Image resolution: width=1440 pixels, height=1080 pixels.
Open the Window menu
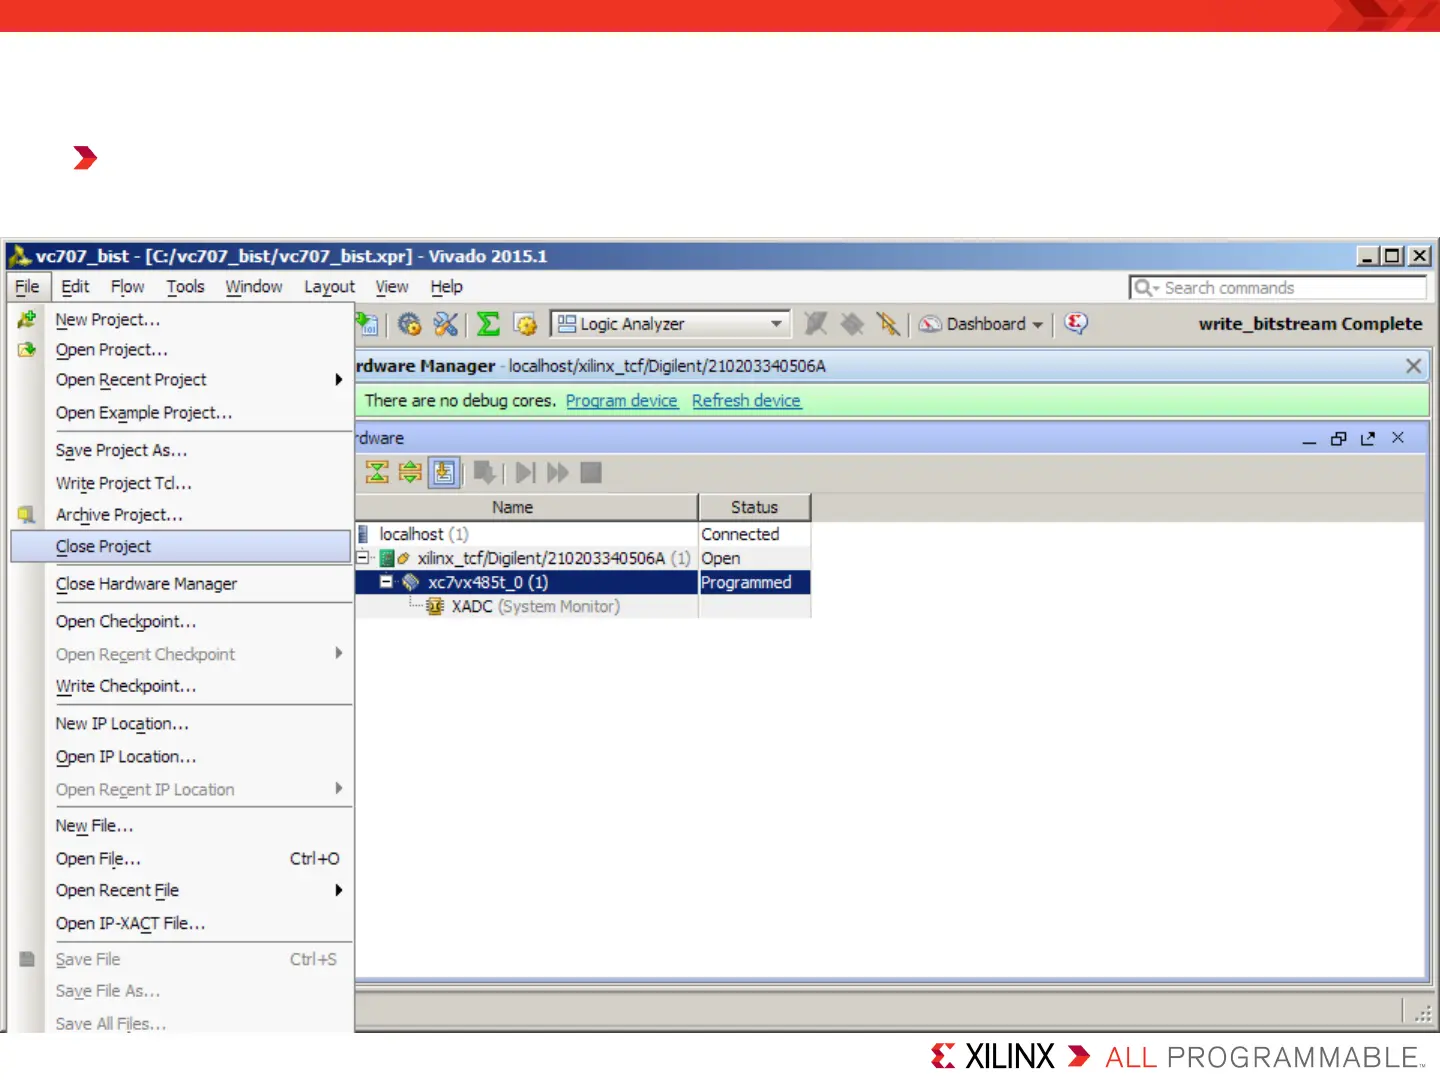click(254, 287)
